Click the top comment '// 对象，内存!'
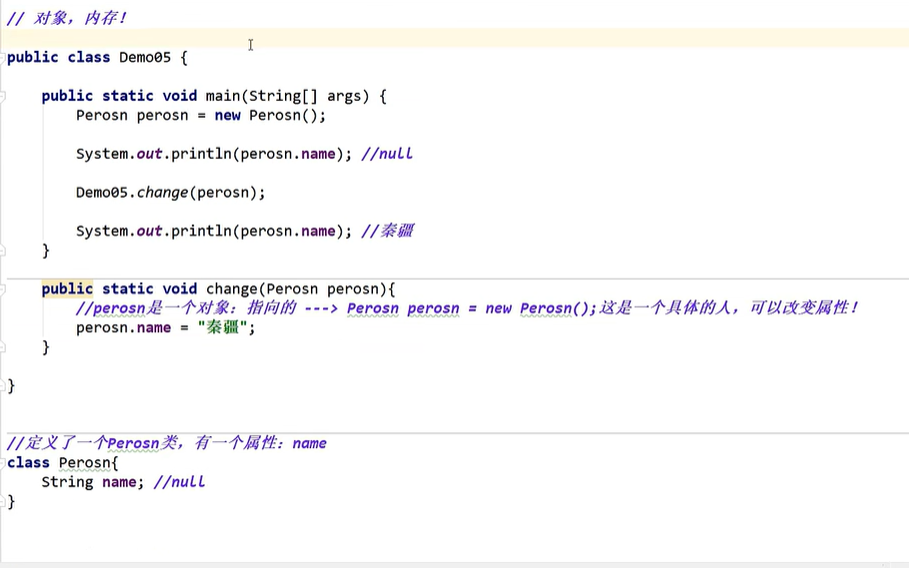This screenshot has width=909, height=568. [67, 19]
